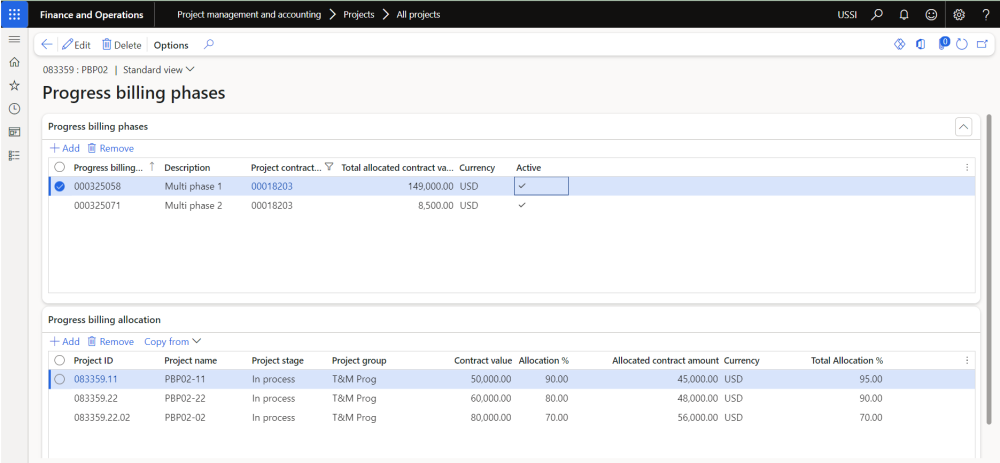Open the app launcher waffle menu

[x=14, y=15]
